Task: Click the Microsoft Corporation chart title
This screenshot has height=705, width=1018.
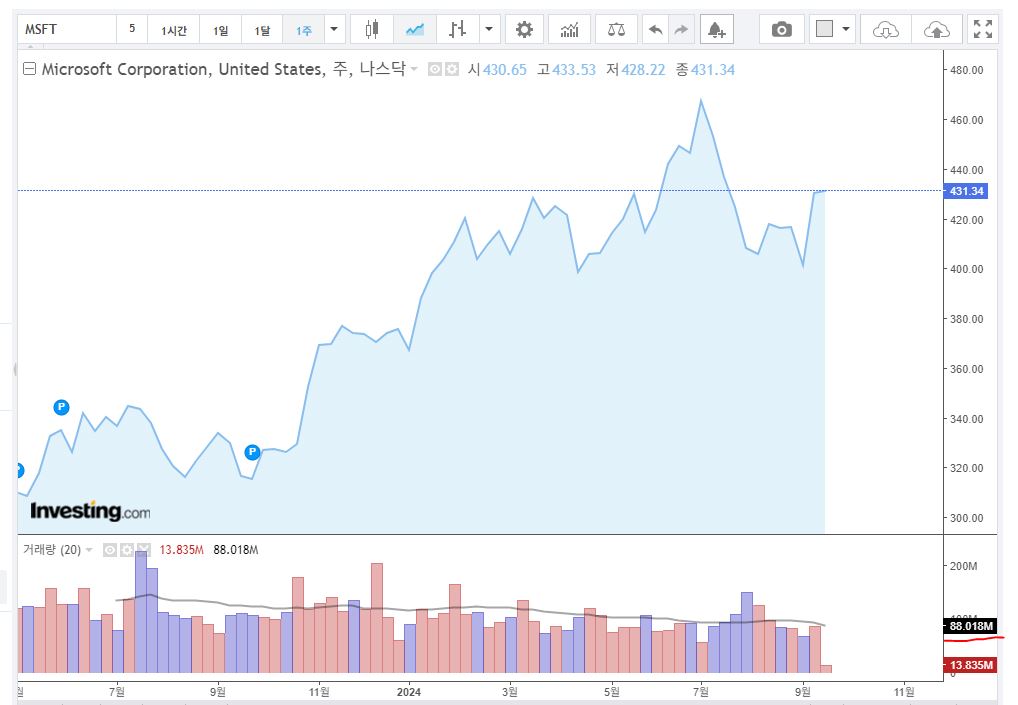Action: tap(223, 69)
